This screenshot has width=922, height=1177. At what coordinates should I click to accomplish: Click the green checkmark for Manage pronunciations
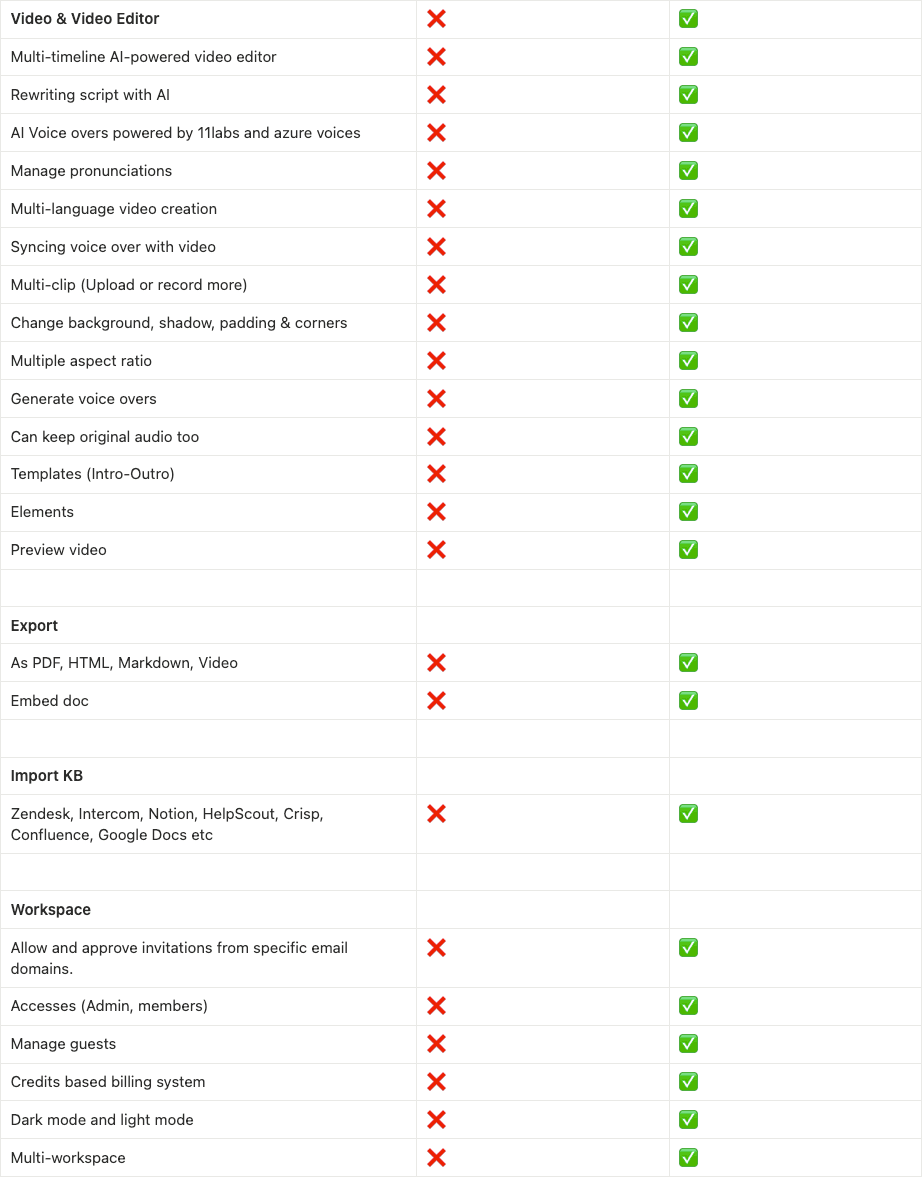pyautogui.click(x=688, y=171)
